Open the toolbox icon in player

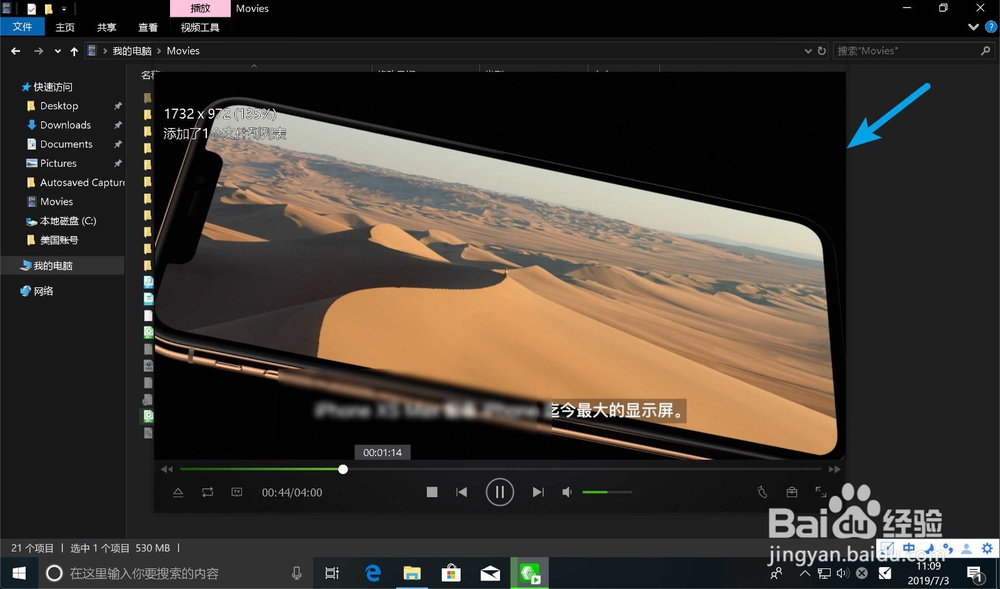coord(791,492)
